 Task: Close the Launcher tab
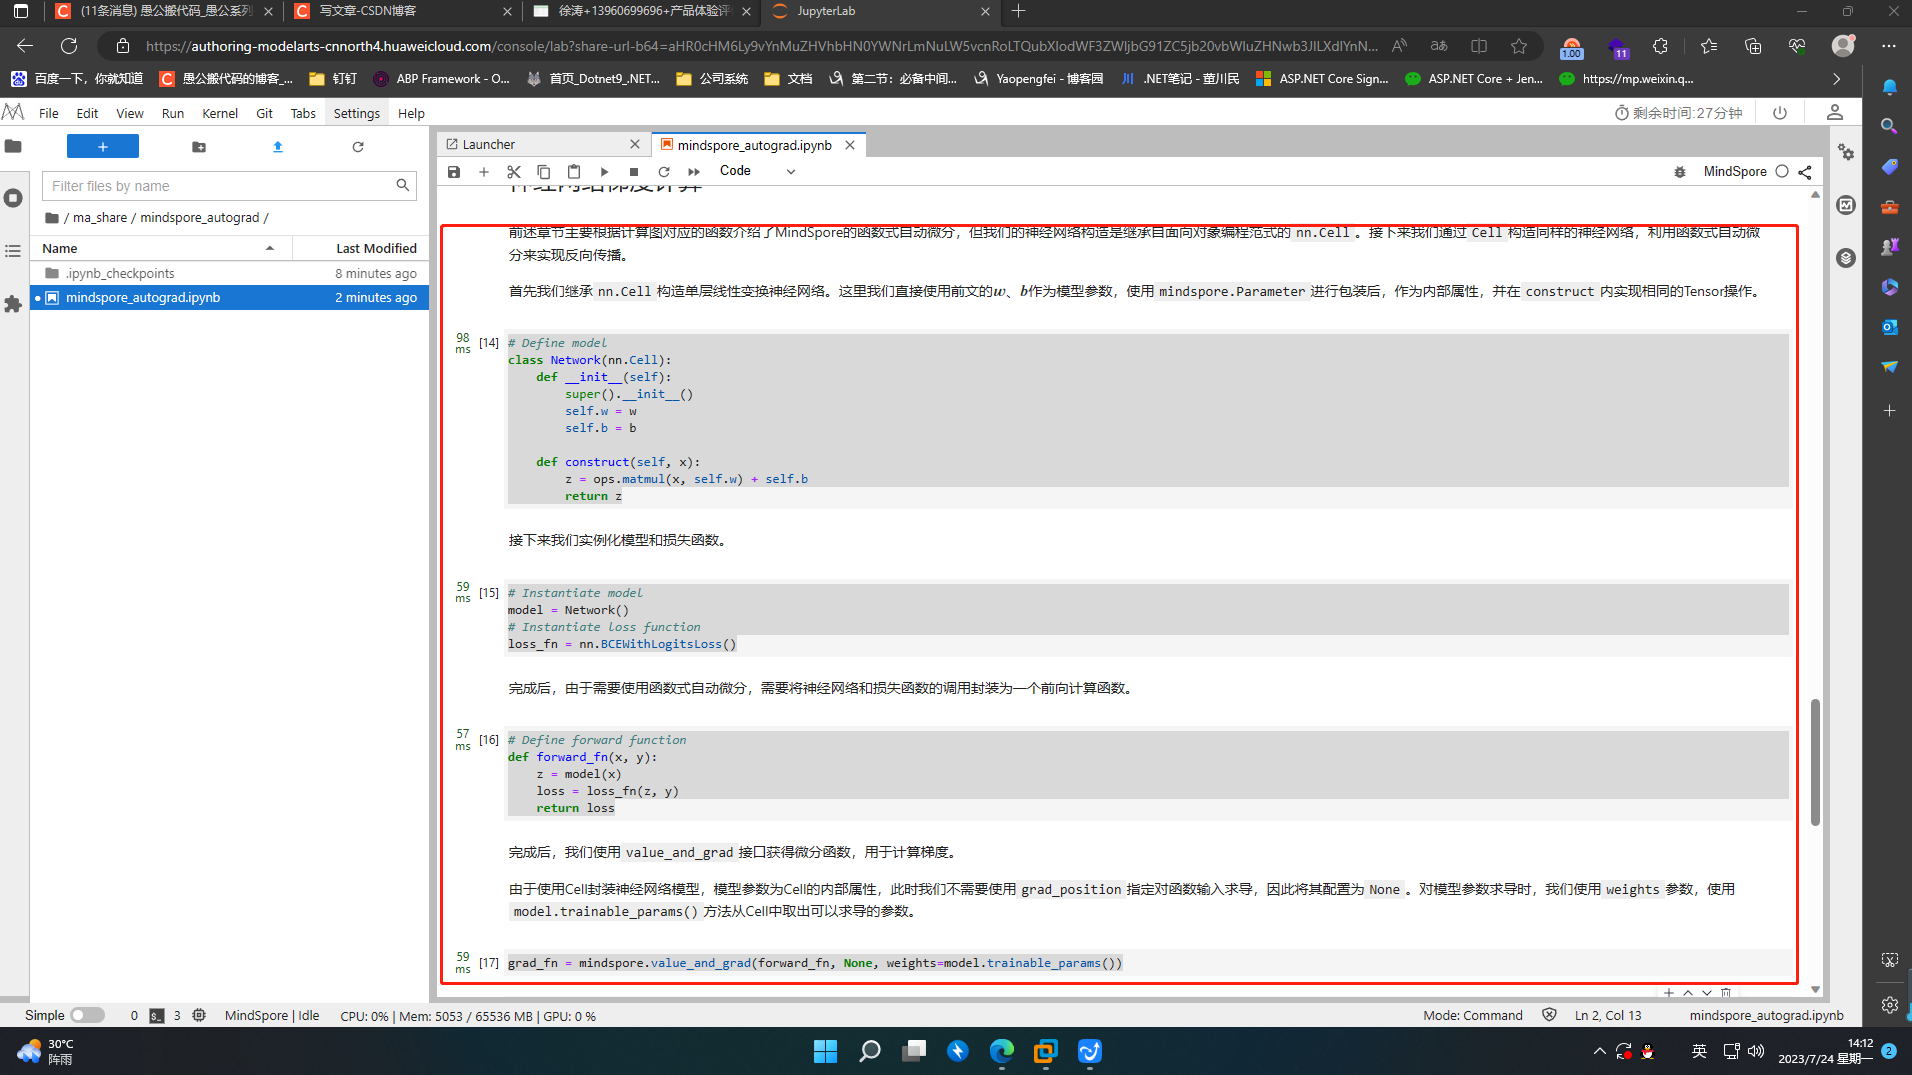tap(635, 145)
